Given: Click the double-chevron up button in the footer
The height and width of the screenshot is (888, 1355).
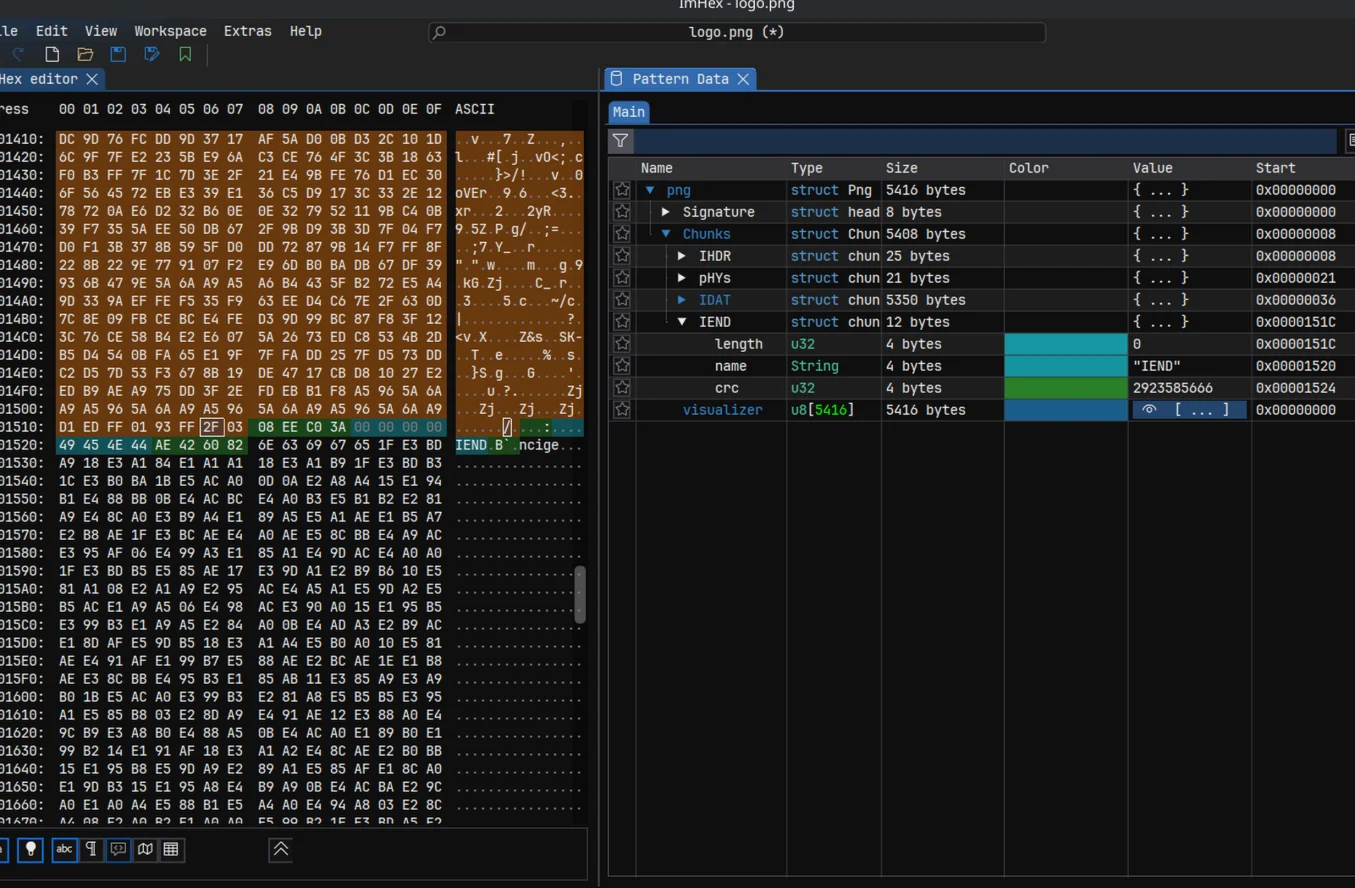Looking at the screenshot, I should (x=281, y=849).
